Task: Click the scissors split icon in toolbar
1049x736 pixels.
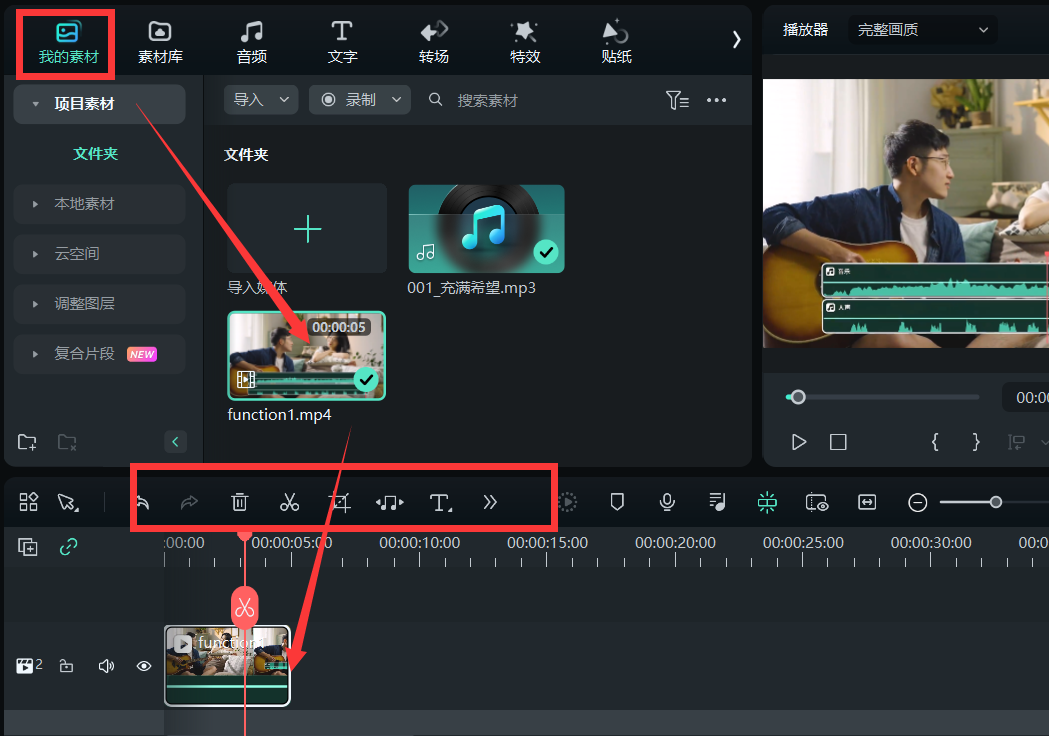Action: coord(290,502)
